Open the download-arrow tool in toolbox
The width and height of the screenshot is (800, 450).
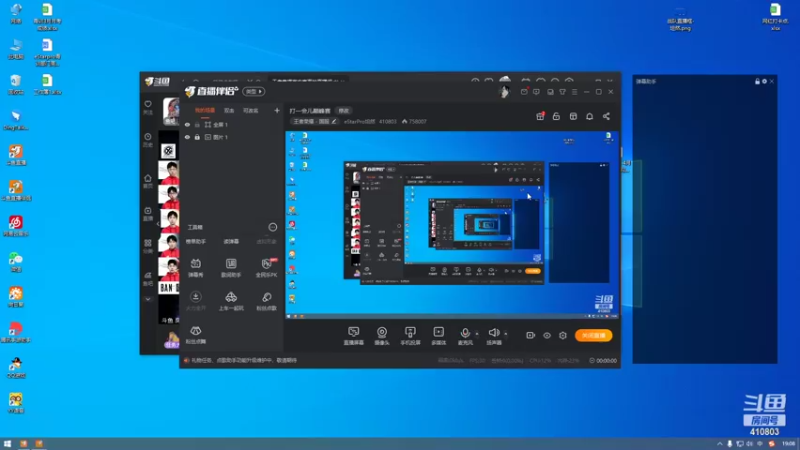[196, 301]
